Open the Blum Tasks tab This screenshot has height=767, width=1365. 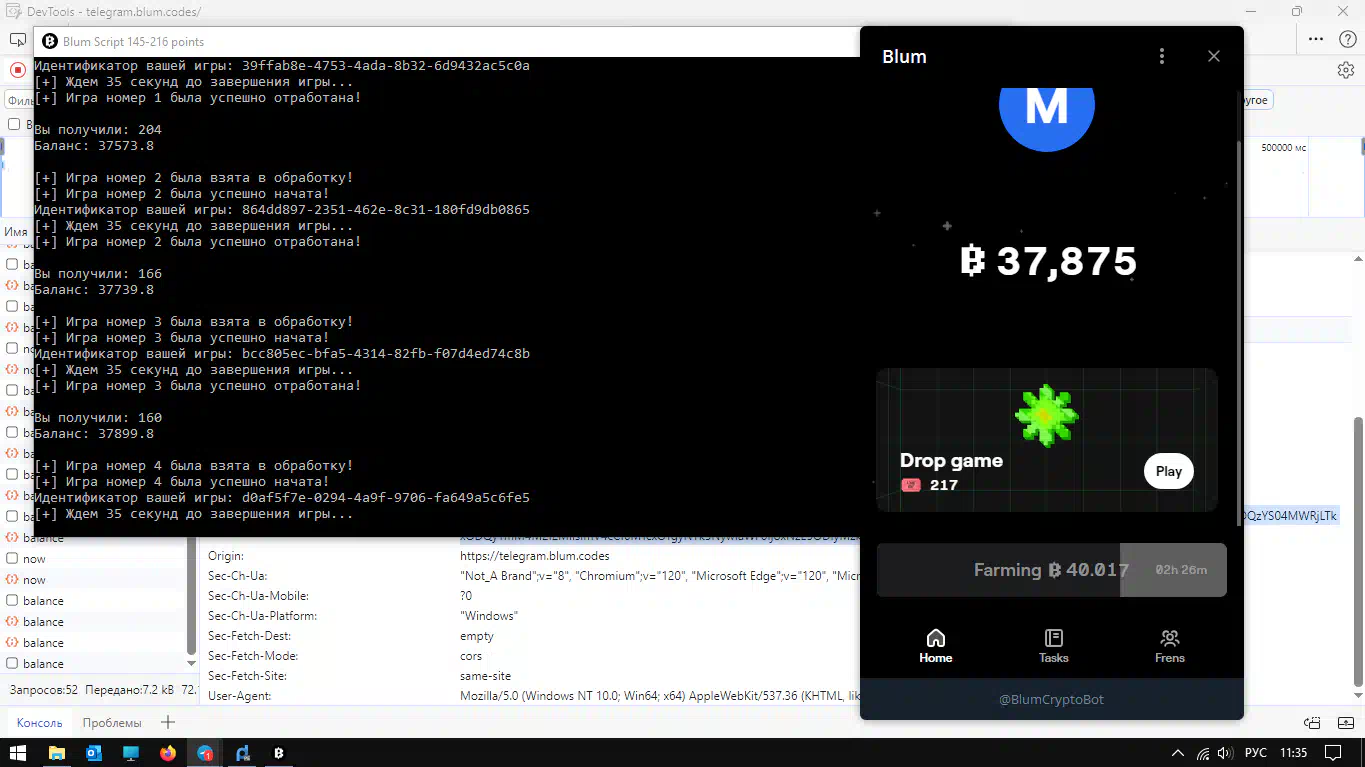point(1053,646)
